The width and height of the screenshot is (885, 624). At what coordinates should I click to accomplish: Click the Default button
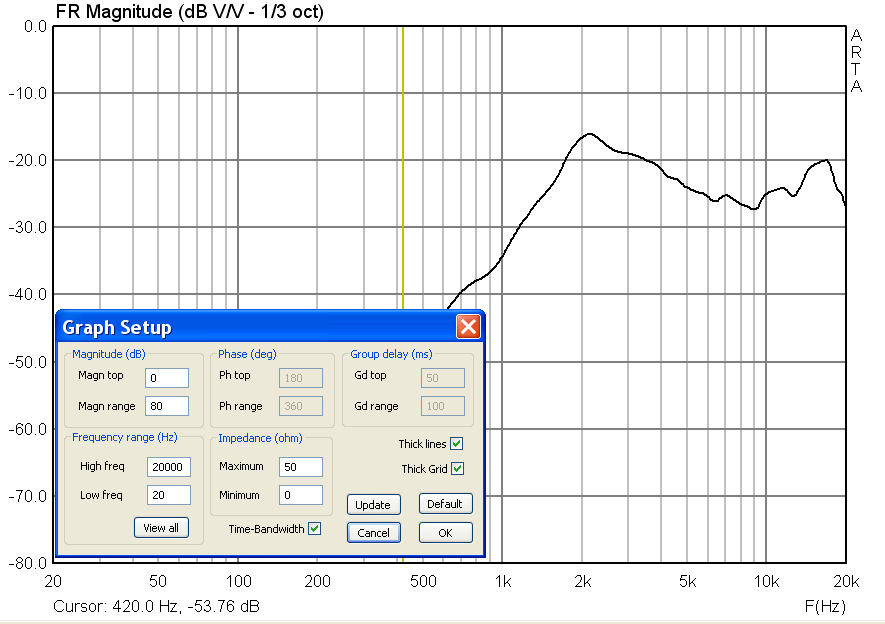(445, 503)
